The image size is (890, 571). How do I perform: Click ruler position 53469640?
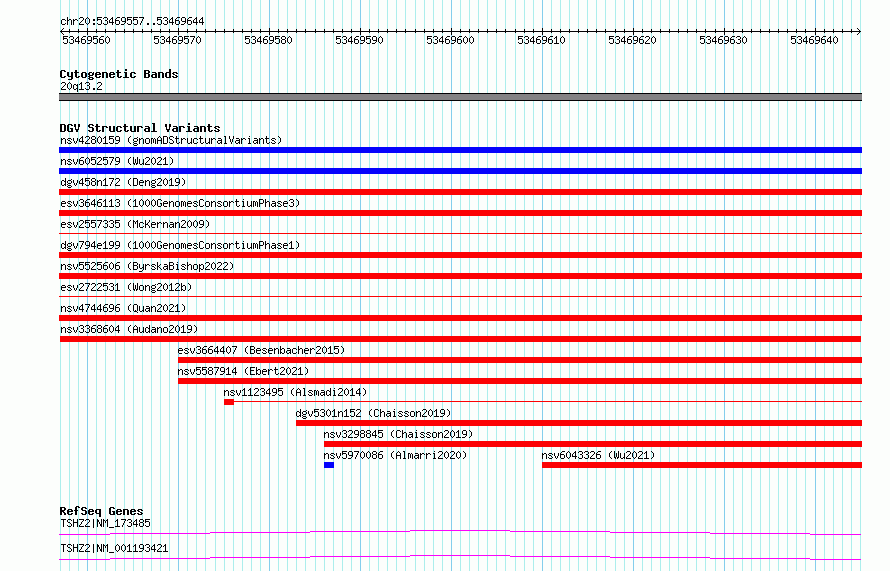[814, 40]
